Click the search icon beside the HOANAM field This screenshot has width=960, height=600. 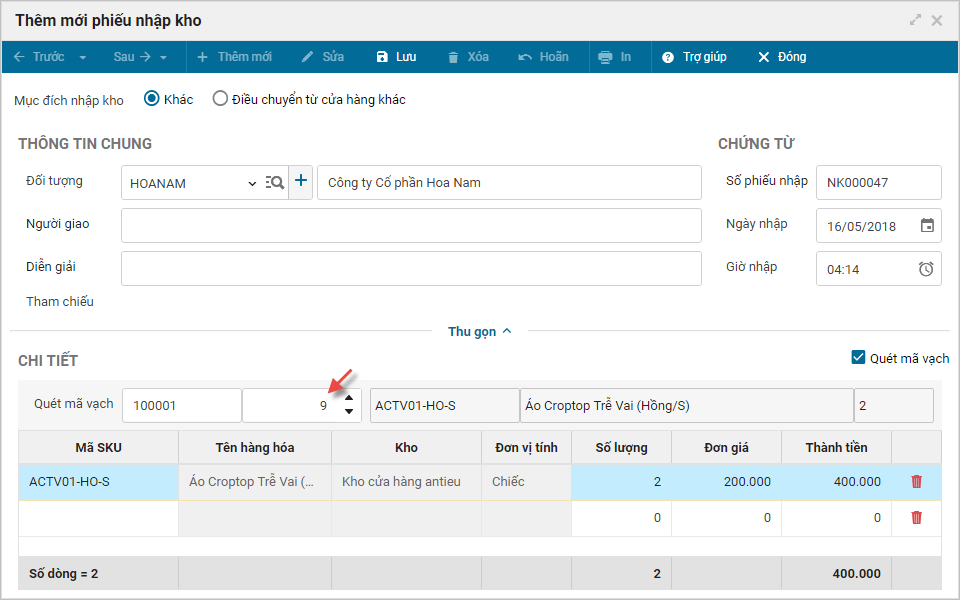pos(275,183)
